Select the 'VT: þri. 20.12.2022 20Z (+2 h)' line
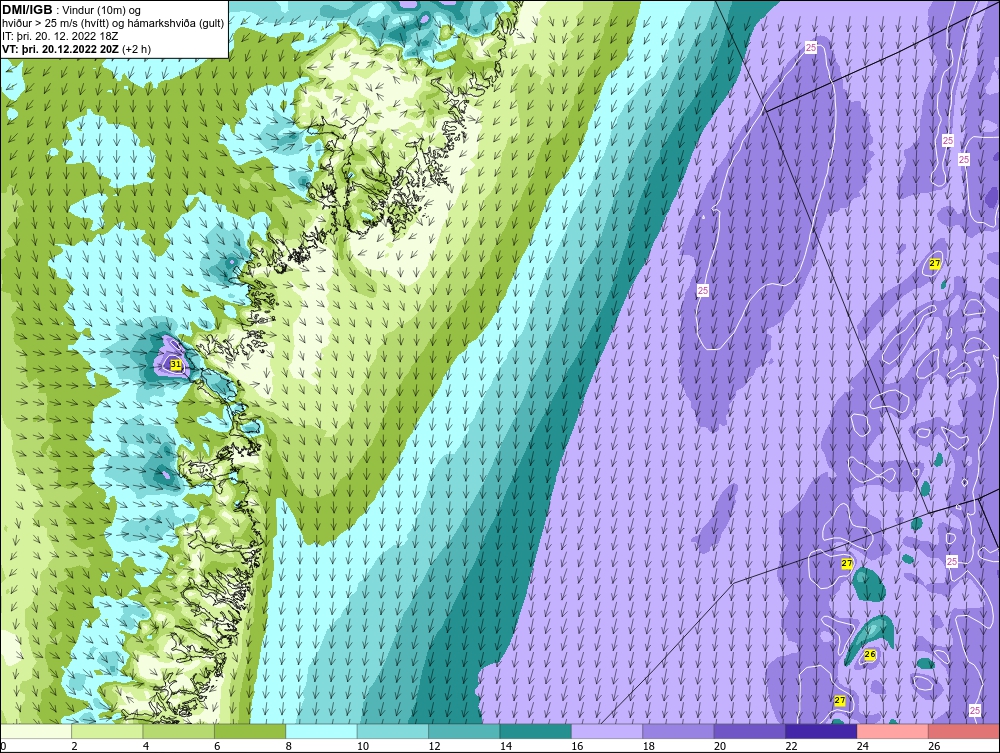Image resolution: width=1000 pixels, height=753 pixels. click(77, 49)
